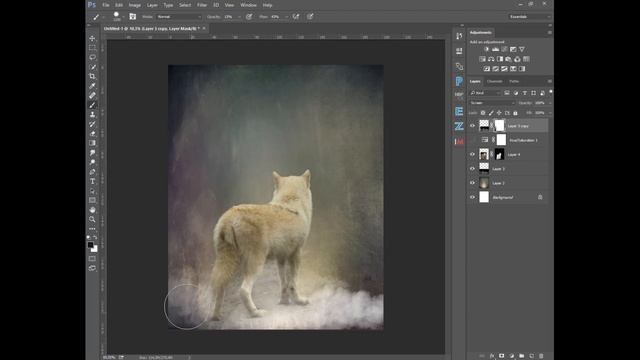Toggle pressure for size icon

[x=310, y=17]
